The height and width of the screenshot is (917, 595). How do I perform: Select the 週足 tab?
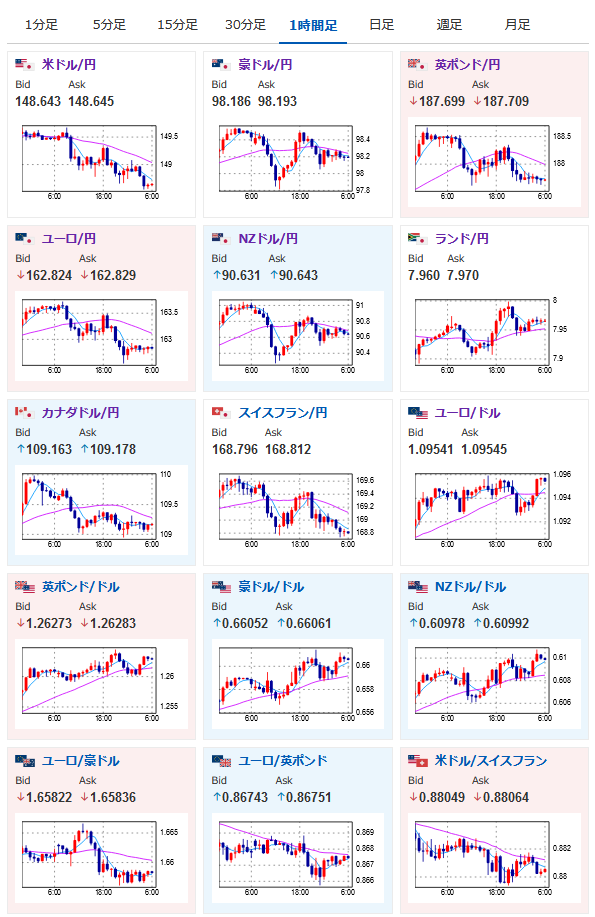449,25
